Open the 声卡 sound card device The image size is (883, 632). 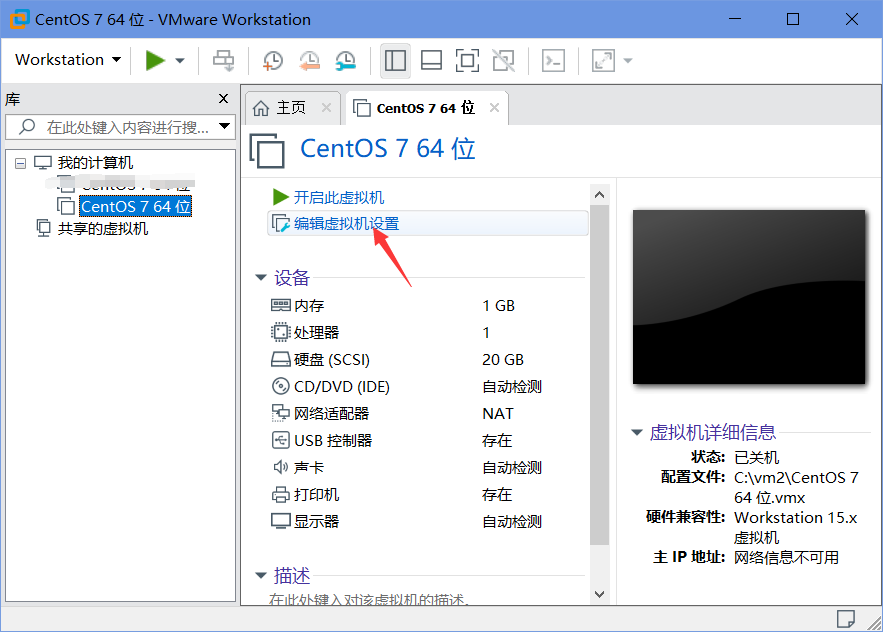pos(309,468)
